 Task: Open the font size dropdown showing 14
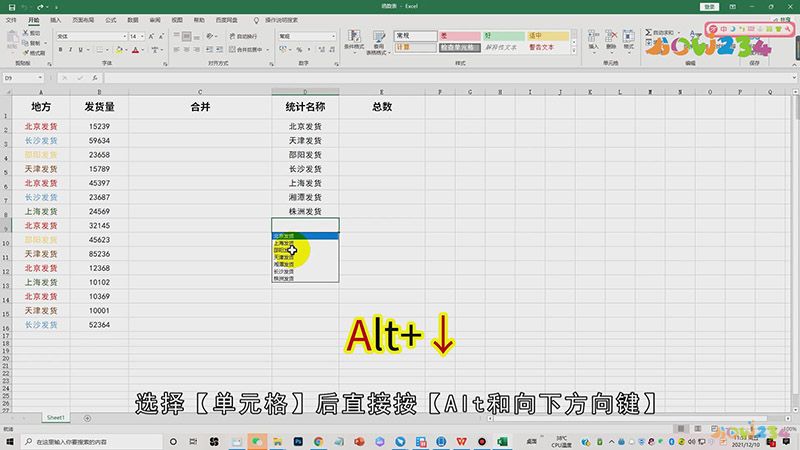(142, 37)
